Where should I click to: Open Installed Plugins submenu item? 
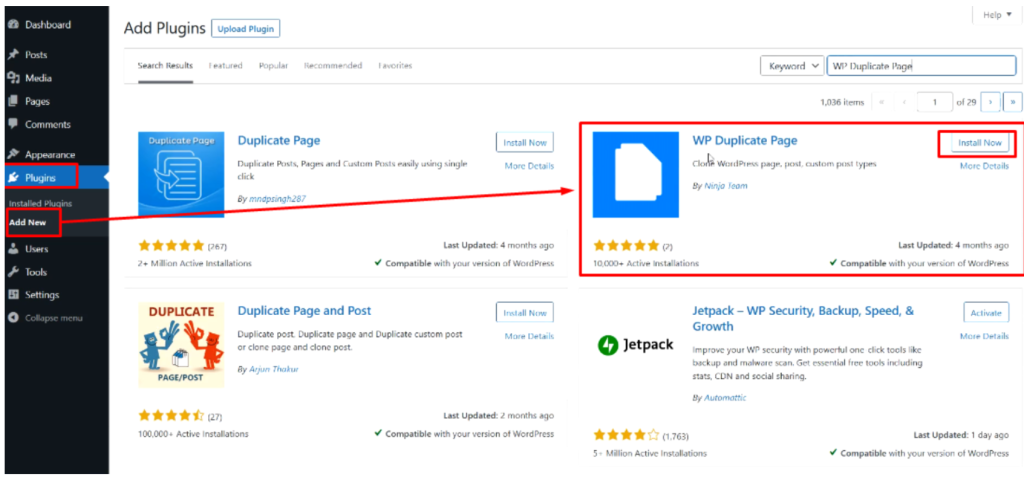click(40, 203)
